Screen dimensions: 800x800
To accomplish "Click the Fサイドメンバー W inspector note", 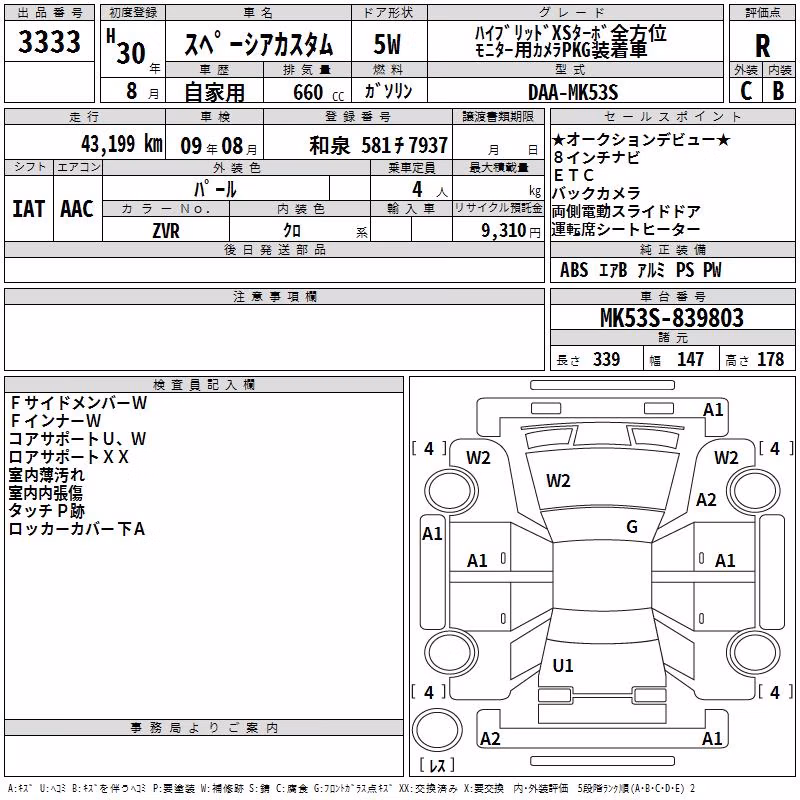I will coord(78,403).
